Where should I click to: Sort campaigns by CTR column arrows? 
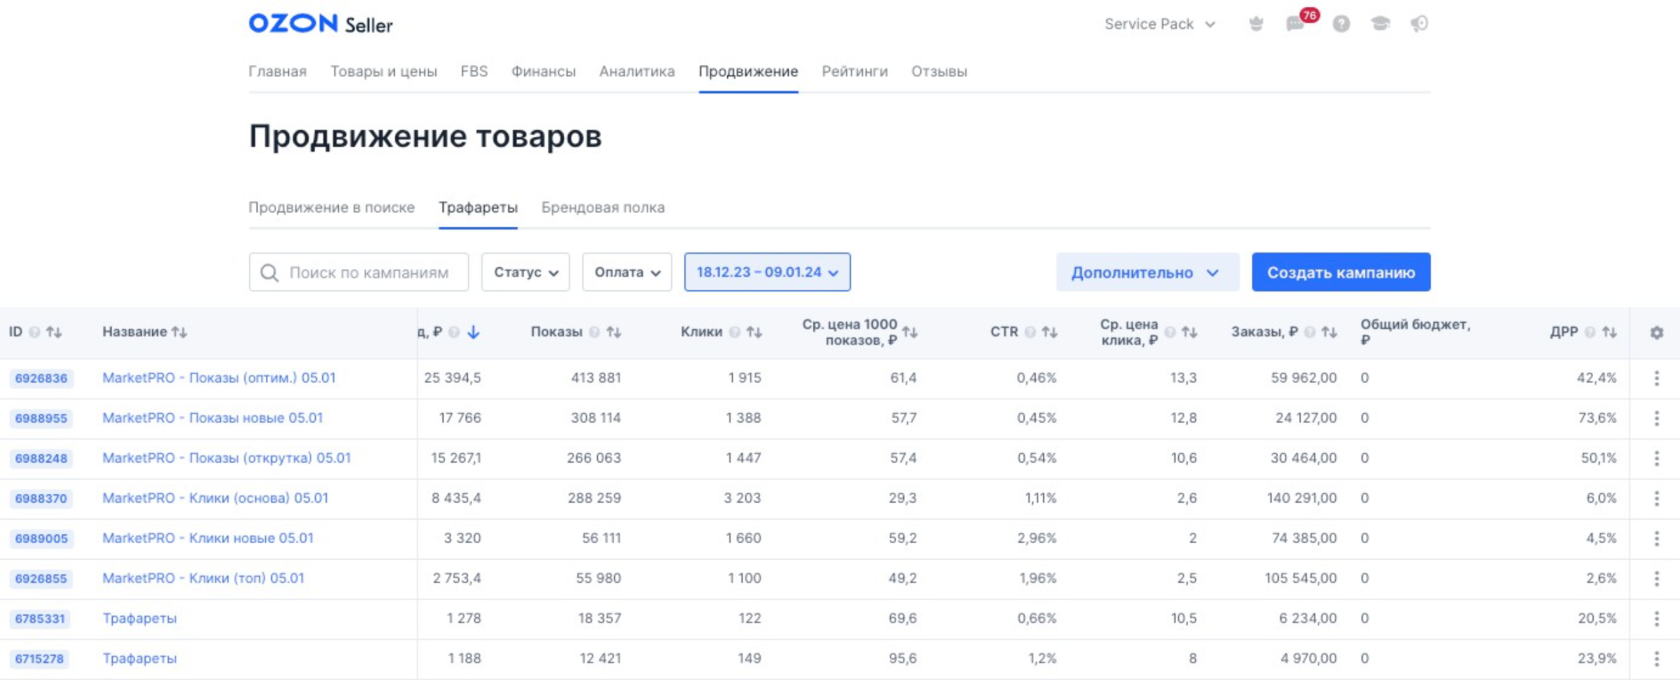click(1049, 332)
